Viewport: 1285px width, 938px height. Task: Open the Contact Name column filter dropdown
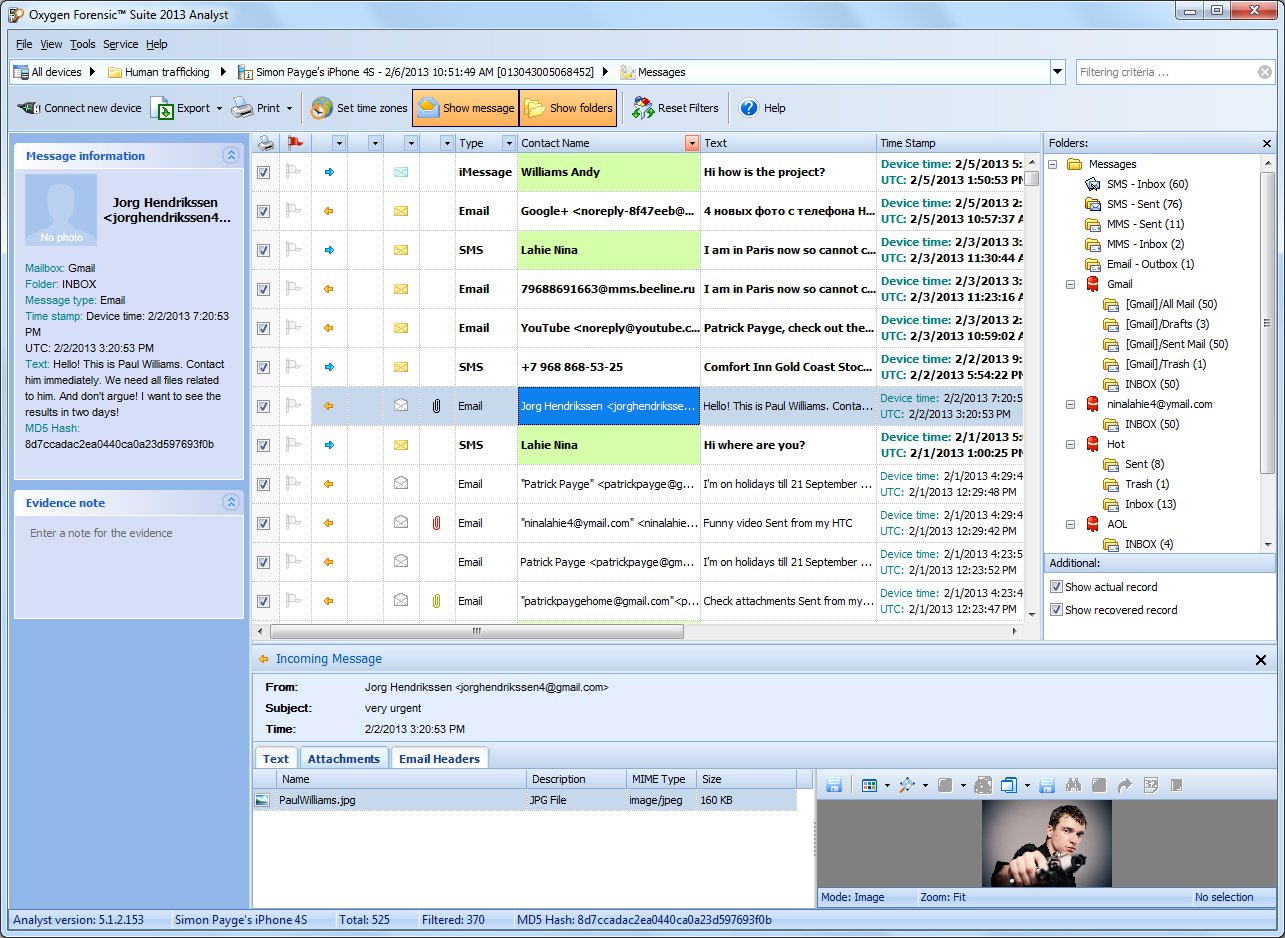pyautogui.click(x=692, y=143)
